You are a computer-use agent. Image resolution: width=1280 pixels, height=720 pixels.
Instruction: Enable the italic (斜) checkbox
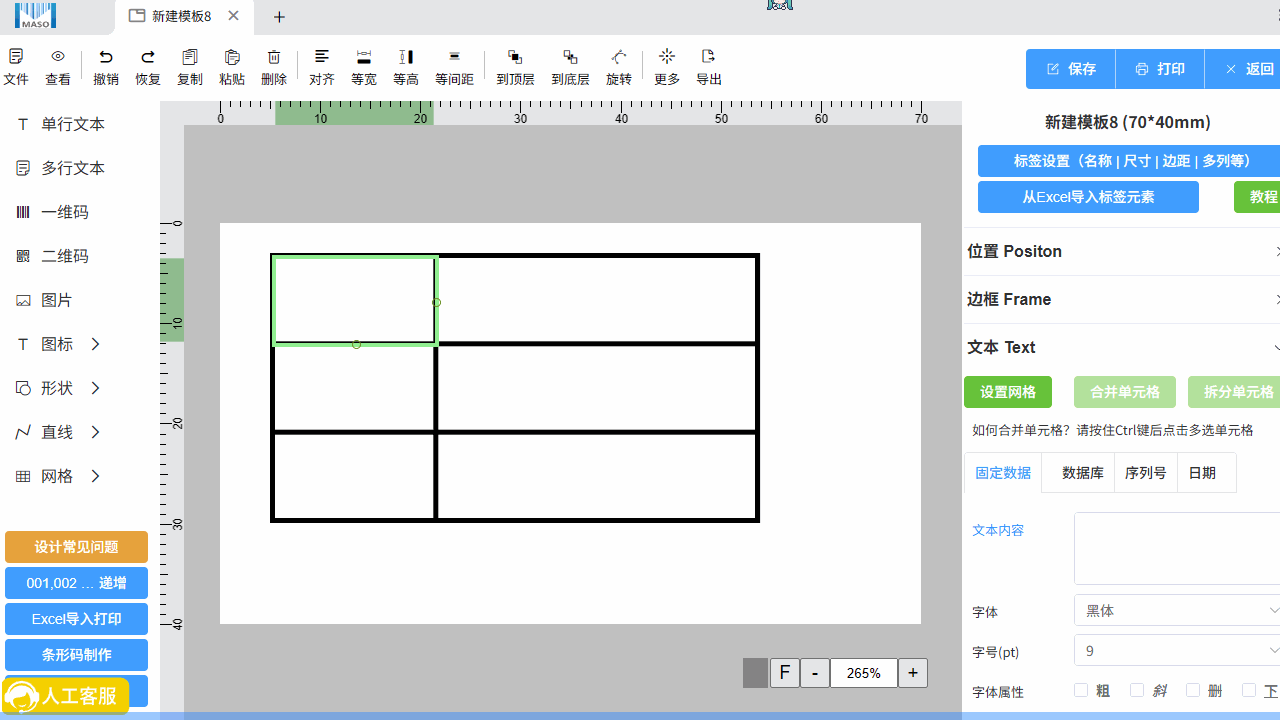point(1137,690)
